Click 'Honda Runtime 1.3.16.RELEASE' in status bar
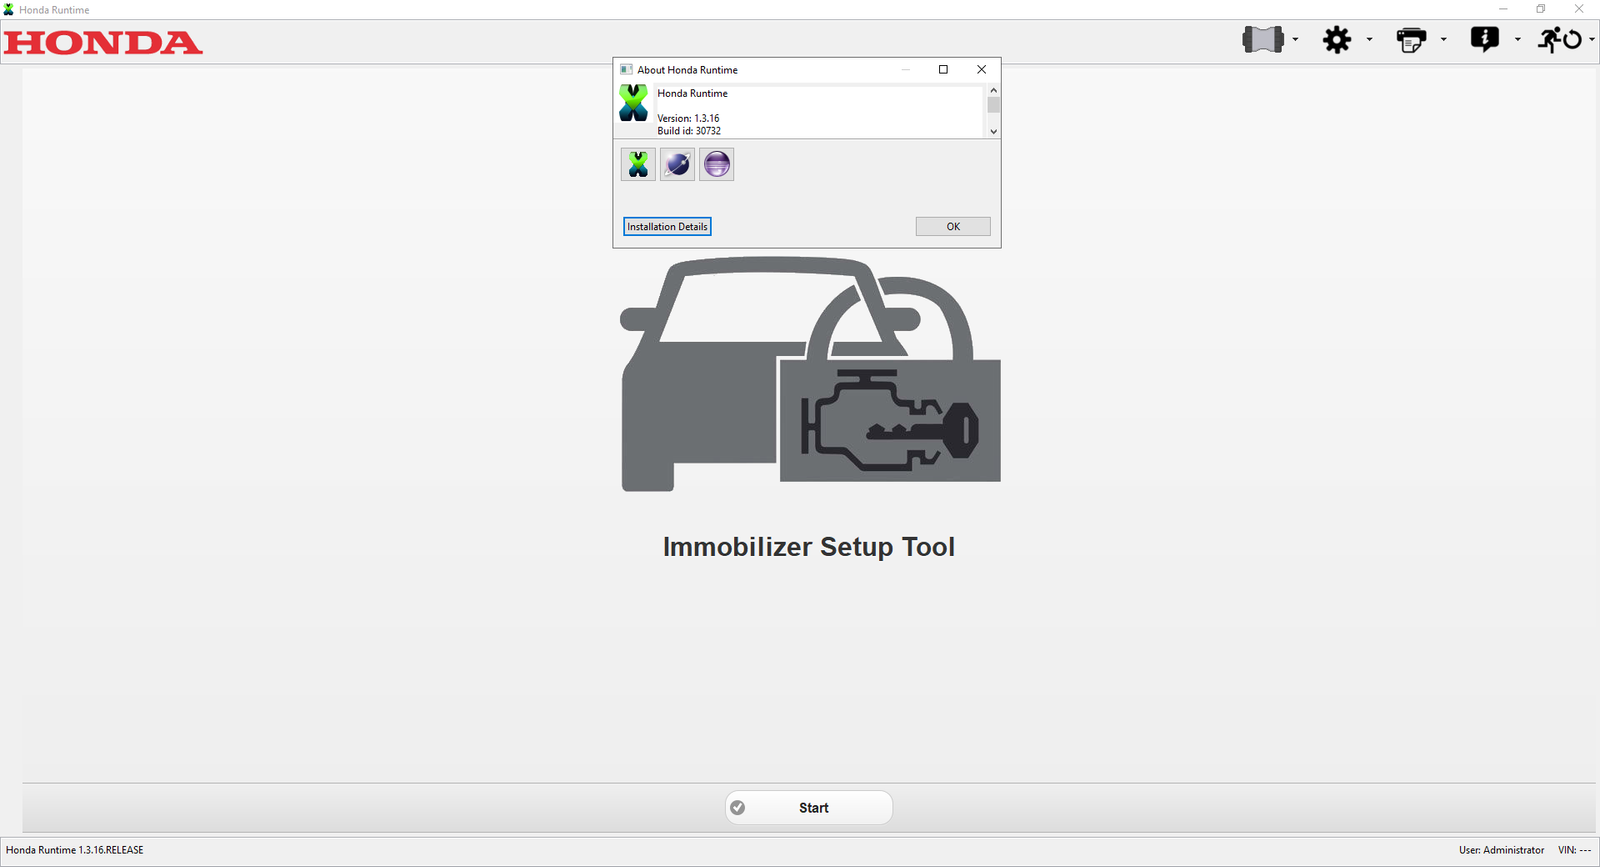Viewport: 1600px width, 867px height. point(75,850)
